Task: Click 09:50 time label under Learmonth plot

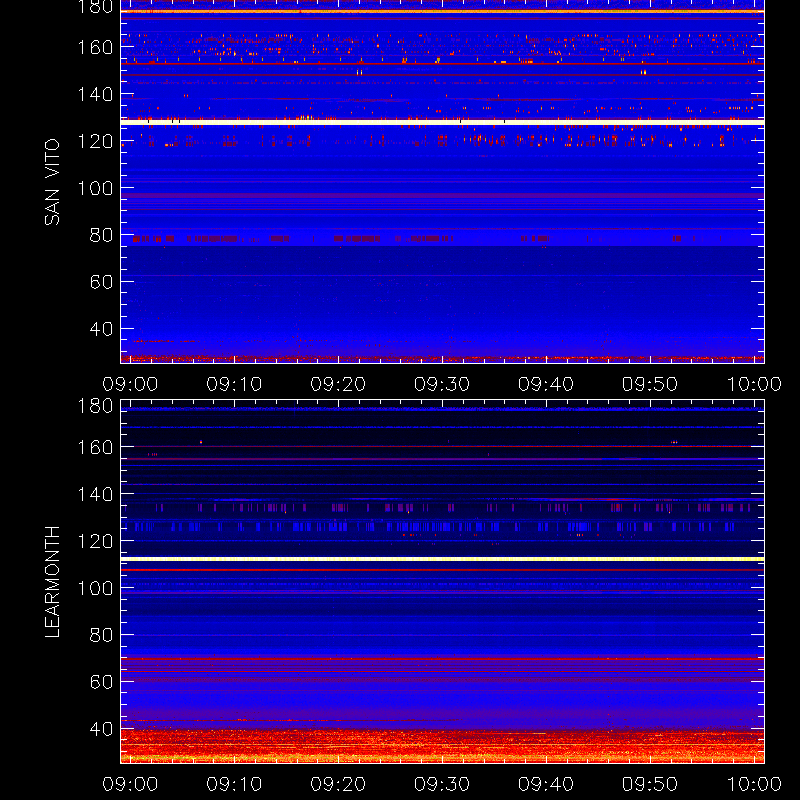Action: pyautogui.click(x=650, y=784)
